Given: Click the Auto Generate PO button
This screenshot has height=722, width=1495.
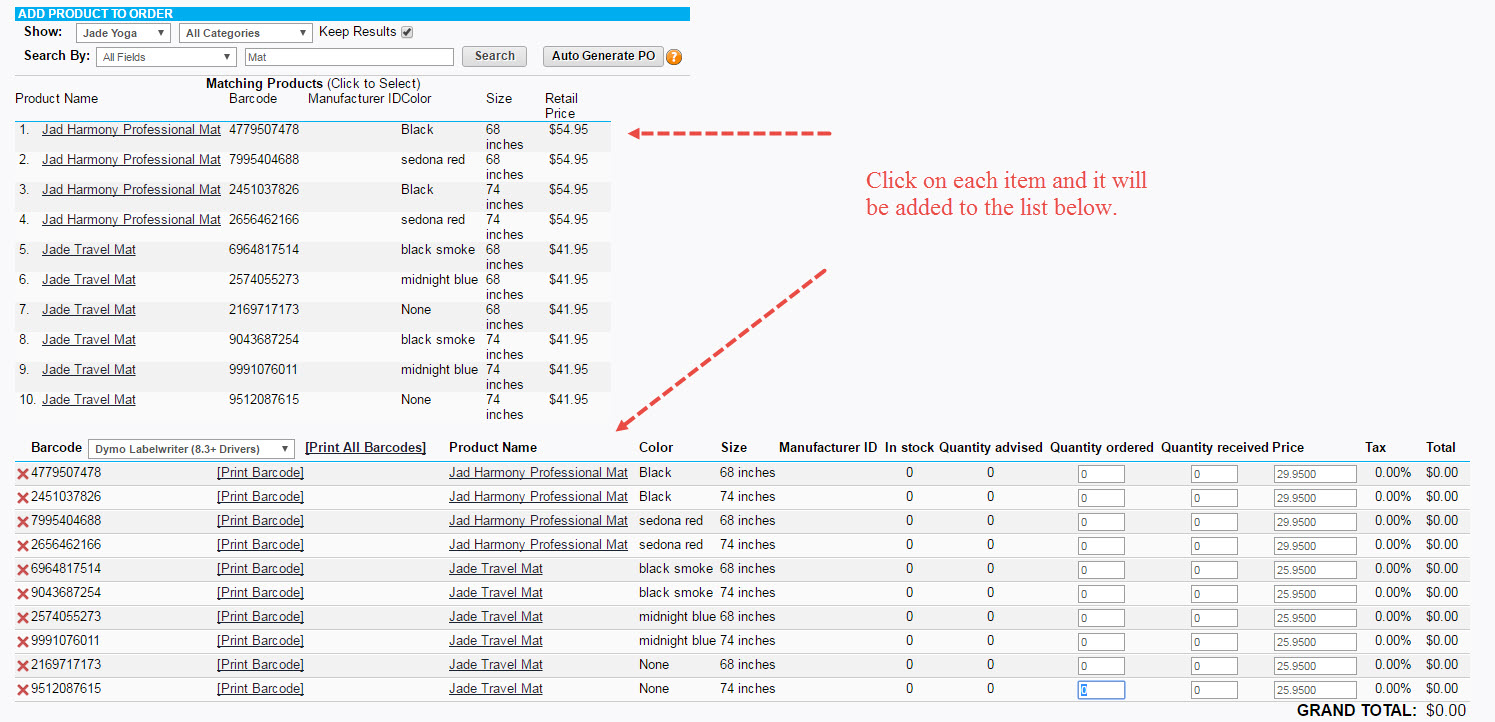Looking at the screenshot, I should [x=603, y=56].
